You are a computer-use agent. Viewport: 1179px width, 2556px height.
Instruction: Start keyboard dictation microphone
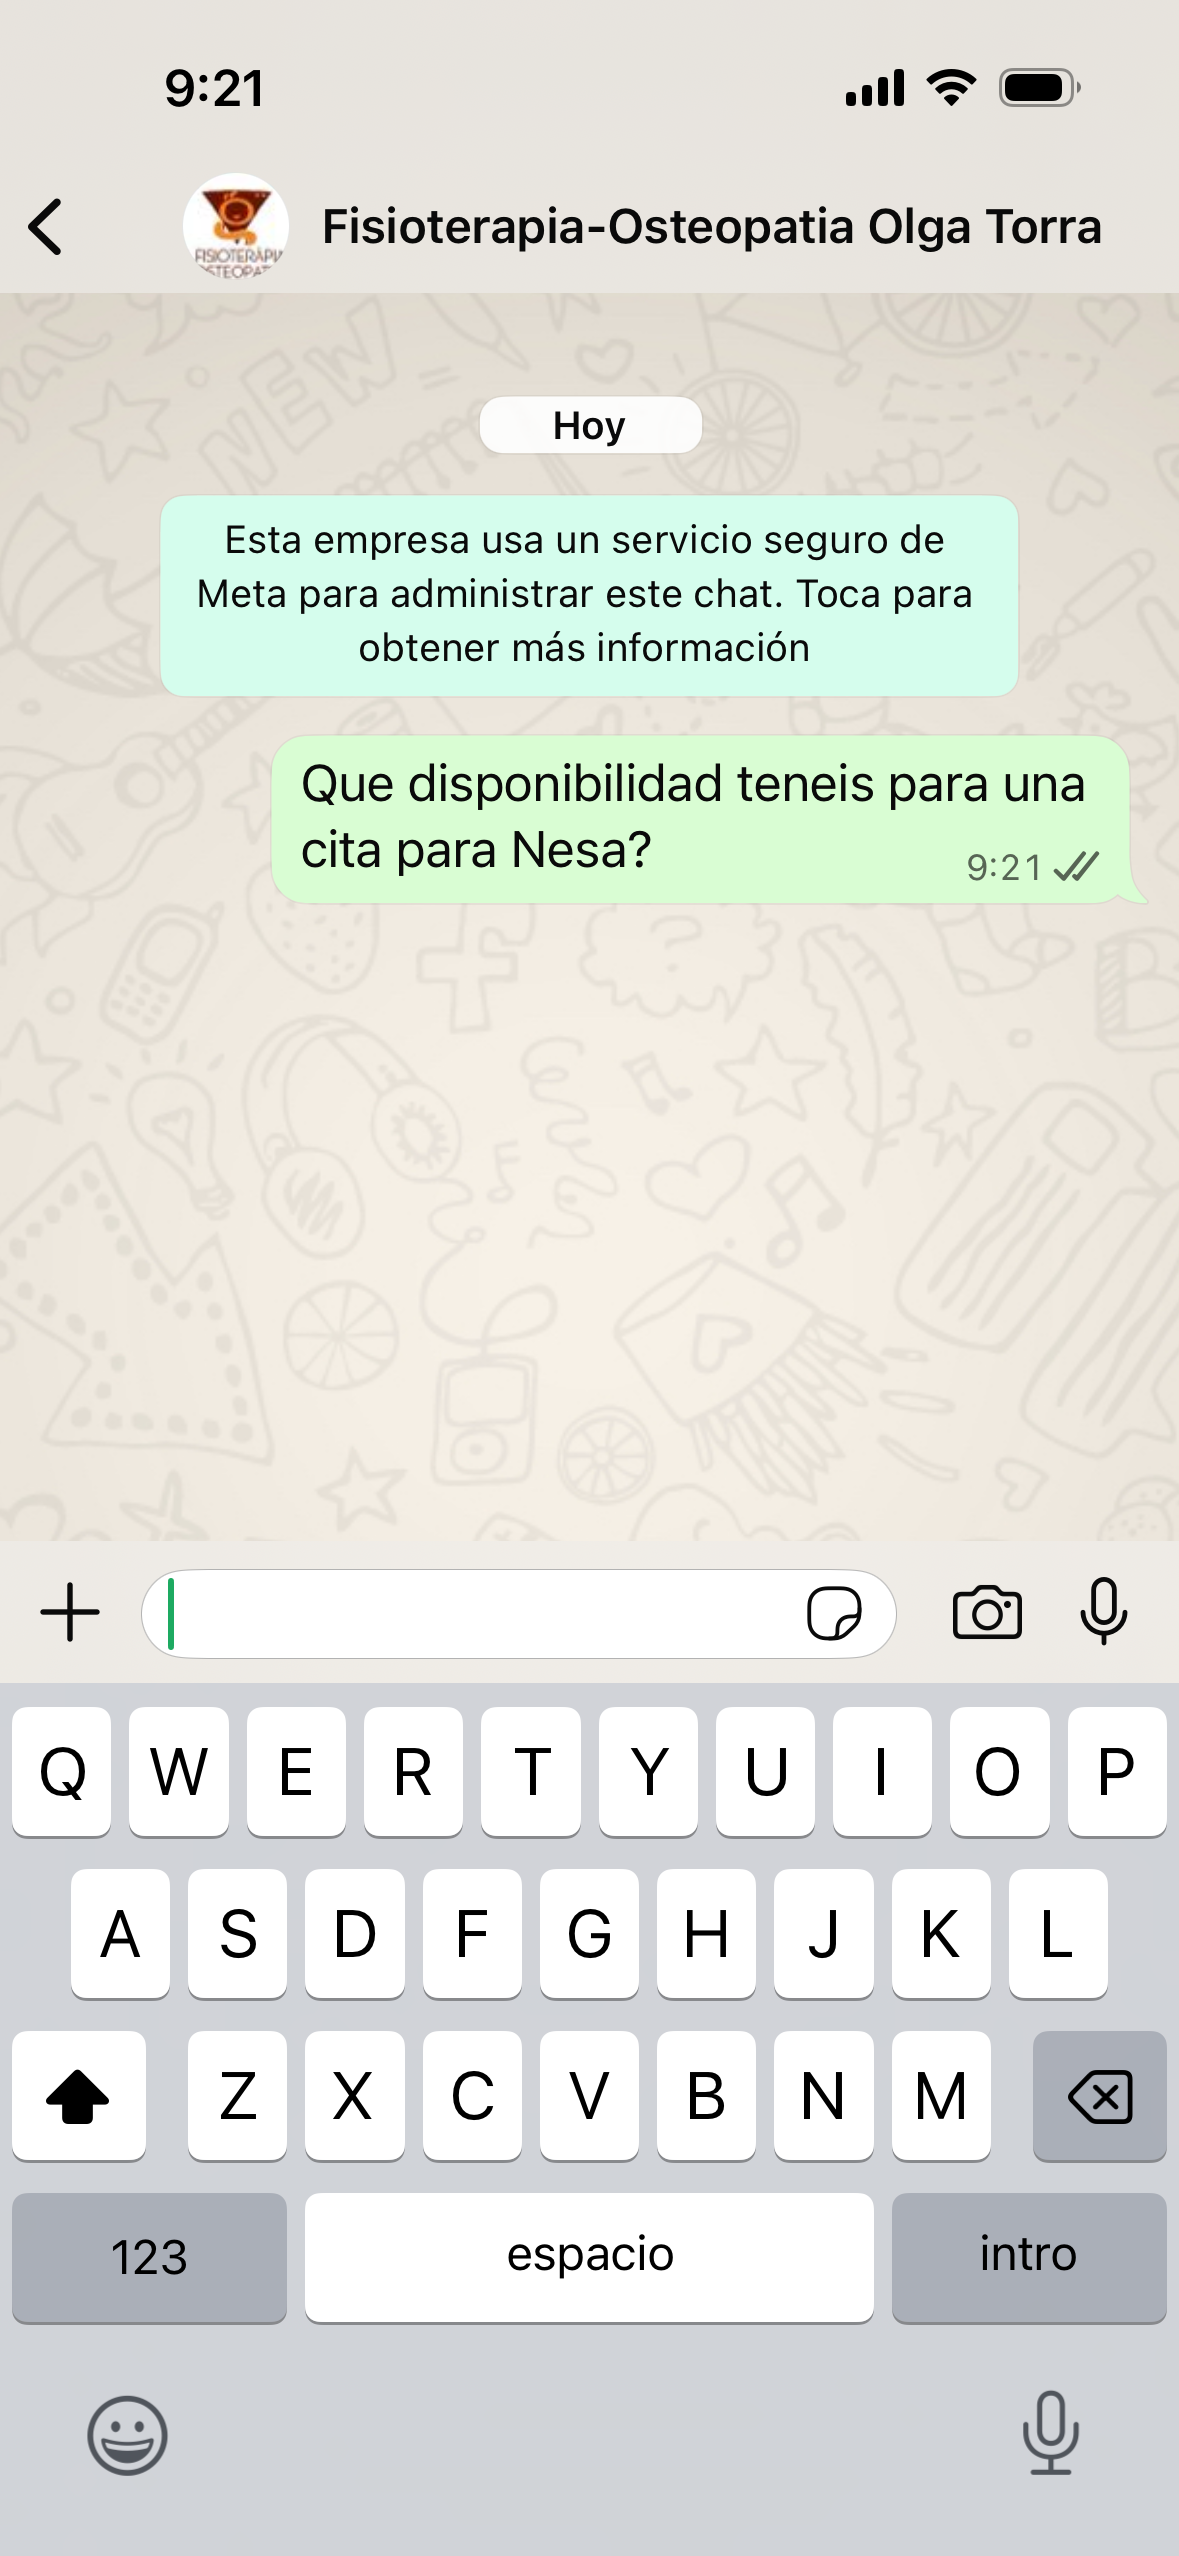[x=1050, y=2433]
